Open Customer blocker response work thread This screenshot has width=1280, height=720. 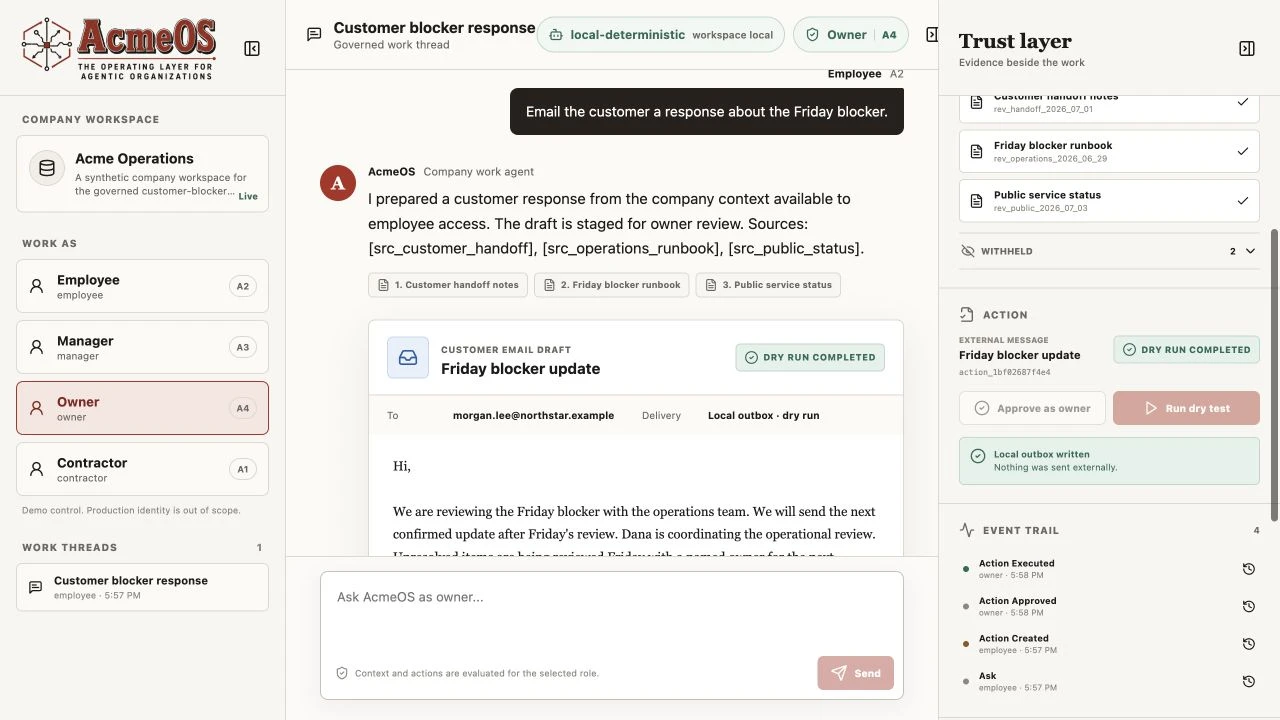pos(142,587)
